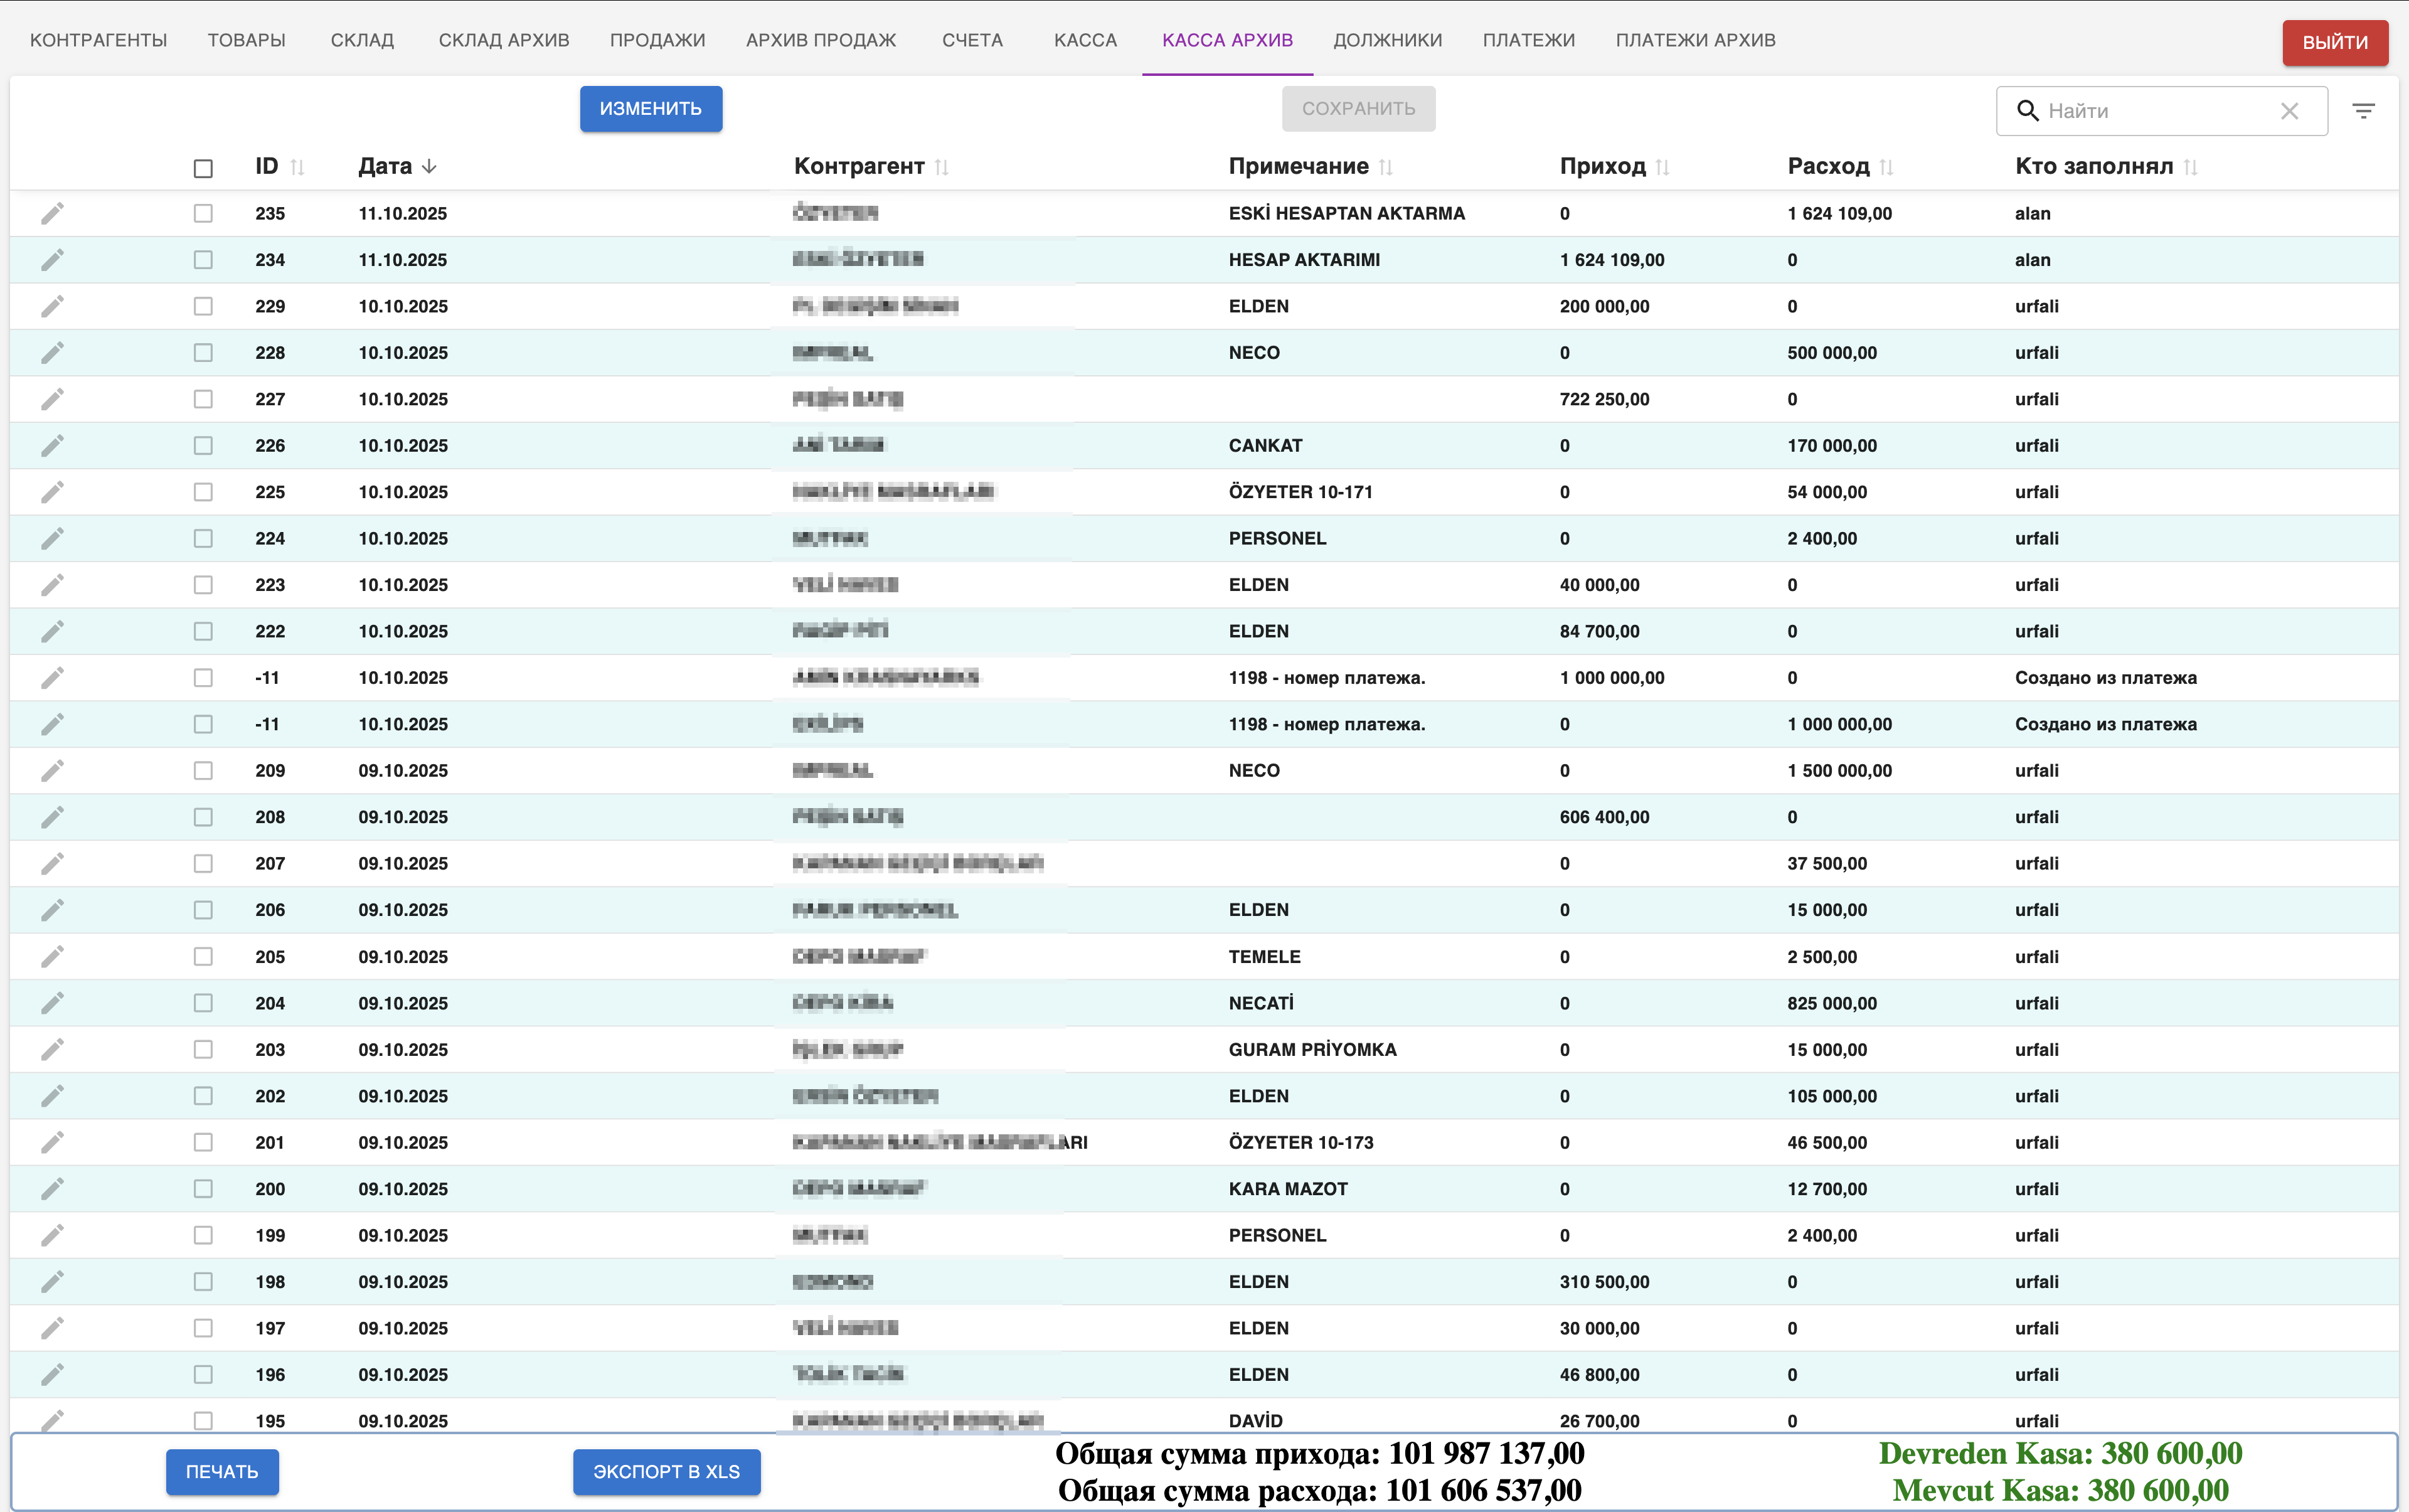Viewport: 2409px width, 1512px height.
Task: Sort by the ID column arrows
Action: click(297, 167)
